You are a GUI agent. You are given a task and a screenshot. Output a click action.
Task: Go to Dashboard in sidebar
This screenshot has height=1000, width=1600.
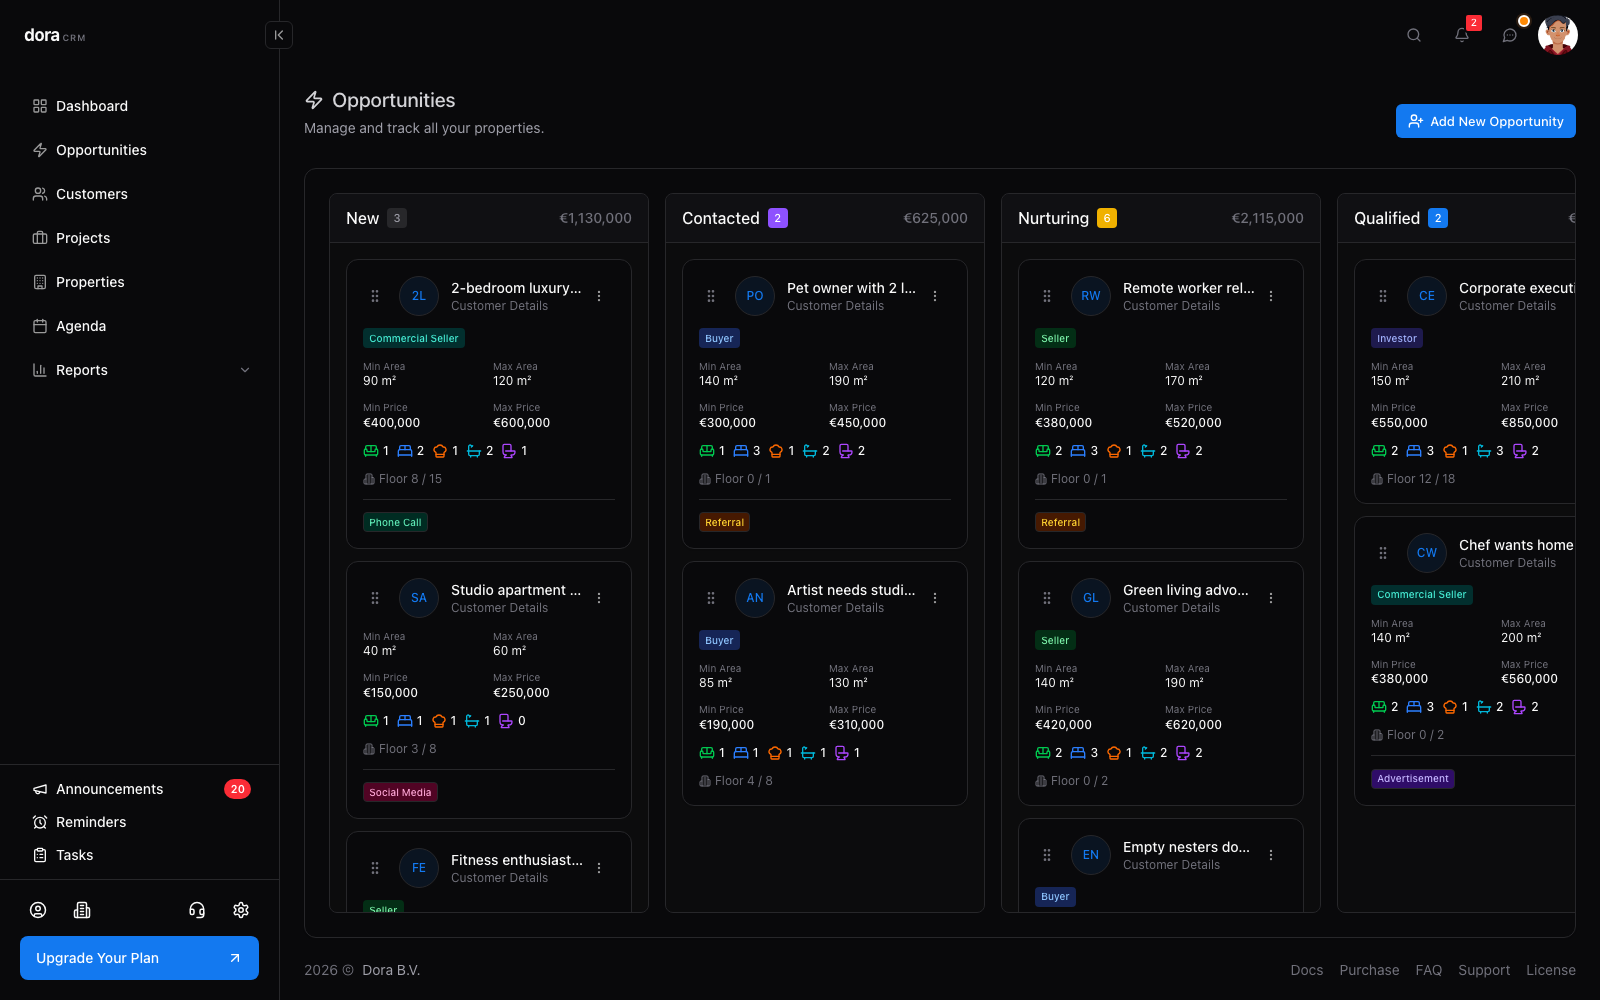click(140, 106)
